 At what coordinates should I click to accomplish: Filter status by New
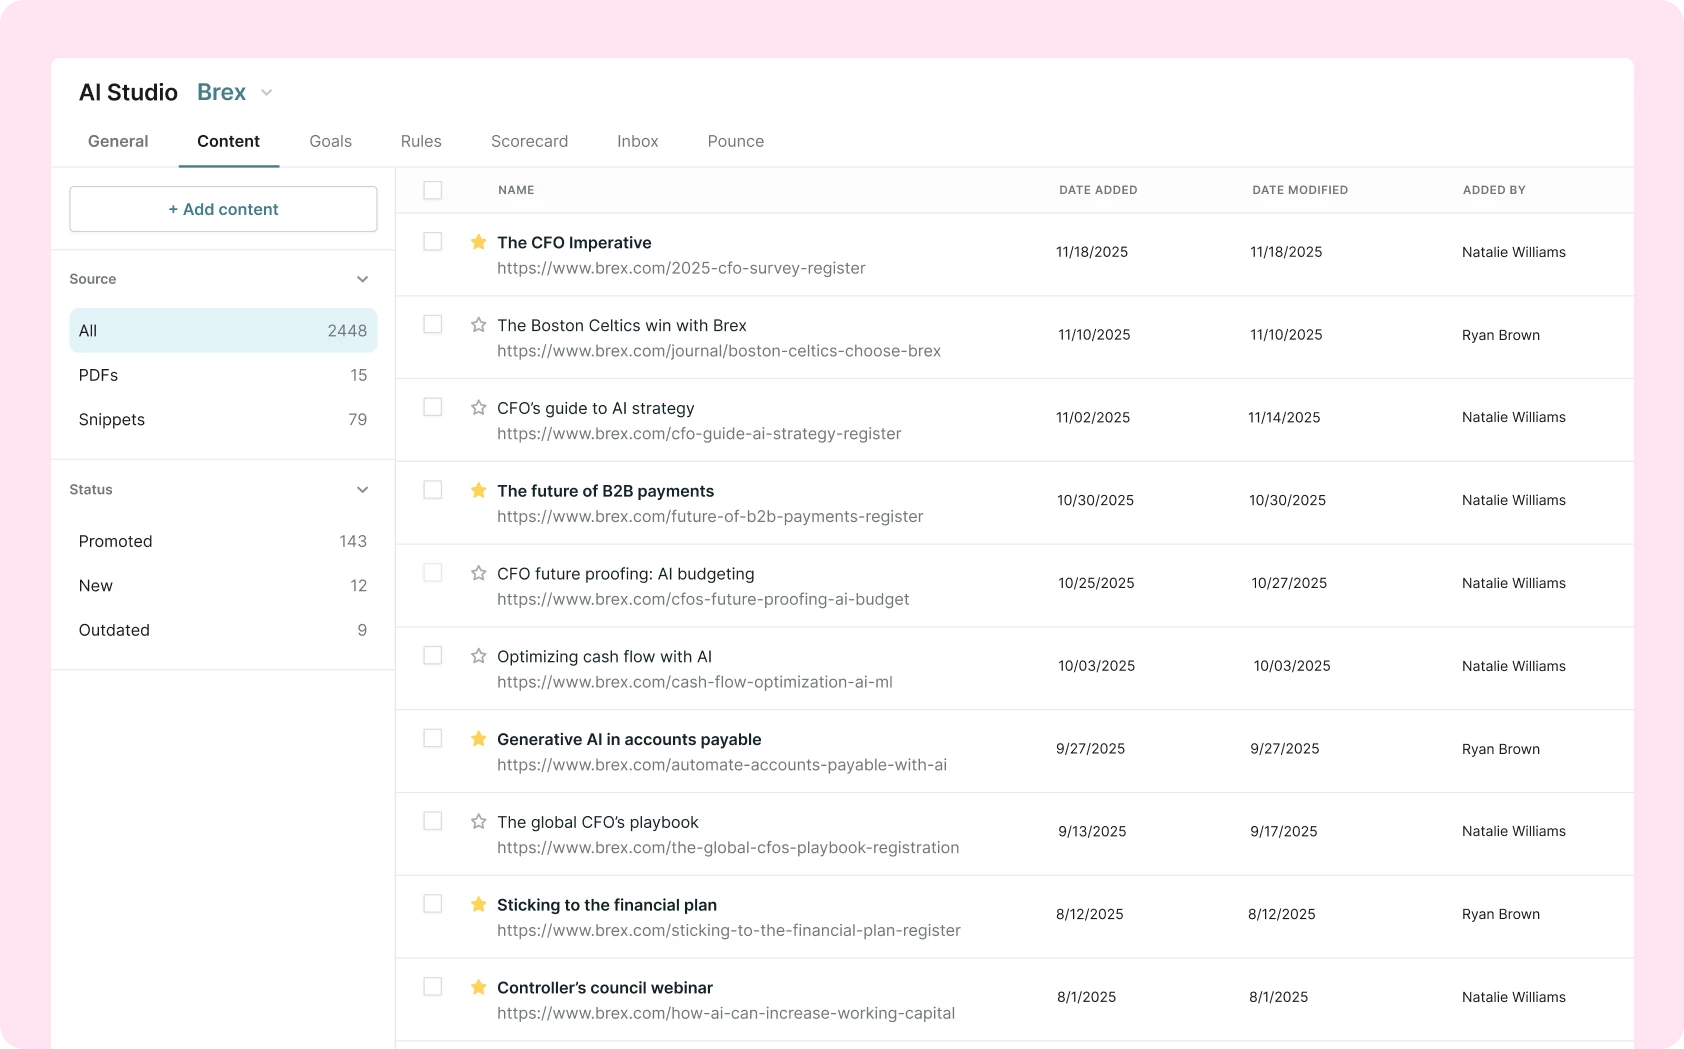click(x=223, y=586)
